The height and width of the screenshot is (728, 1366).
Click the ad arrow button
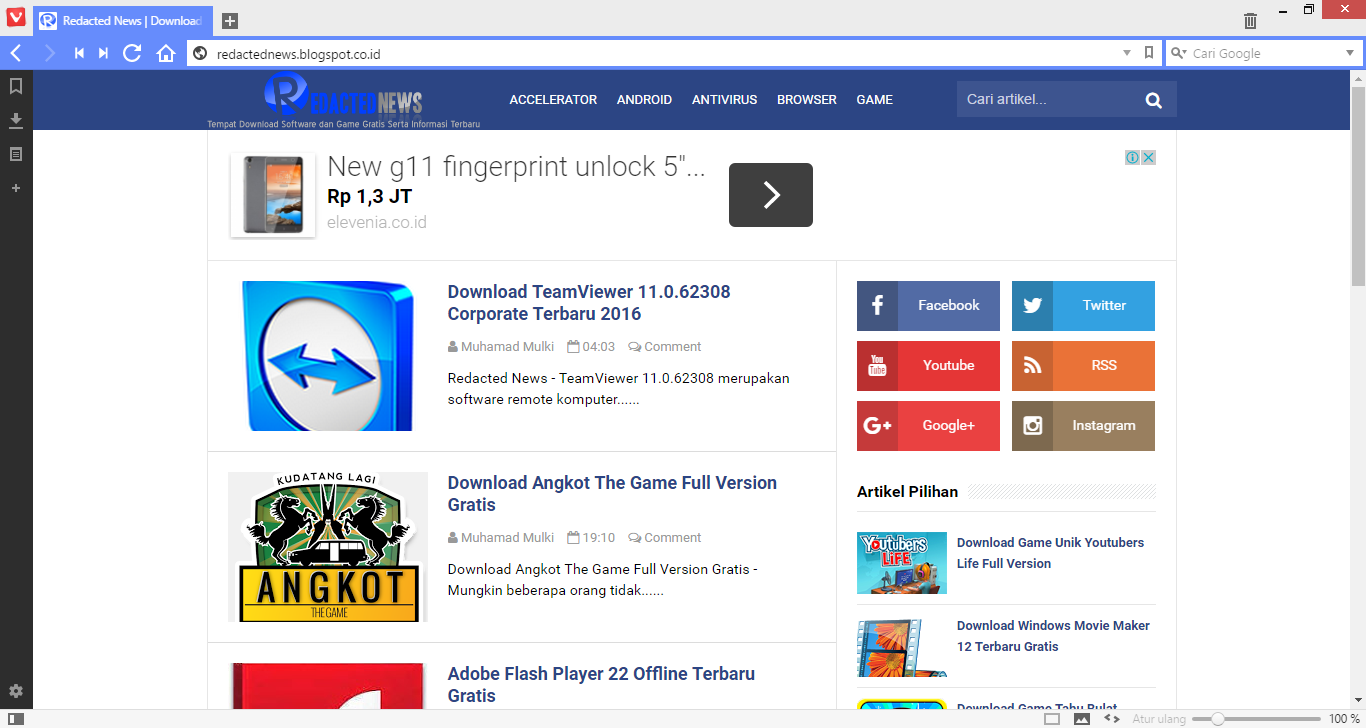pos(771,195)
